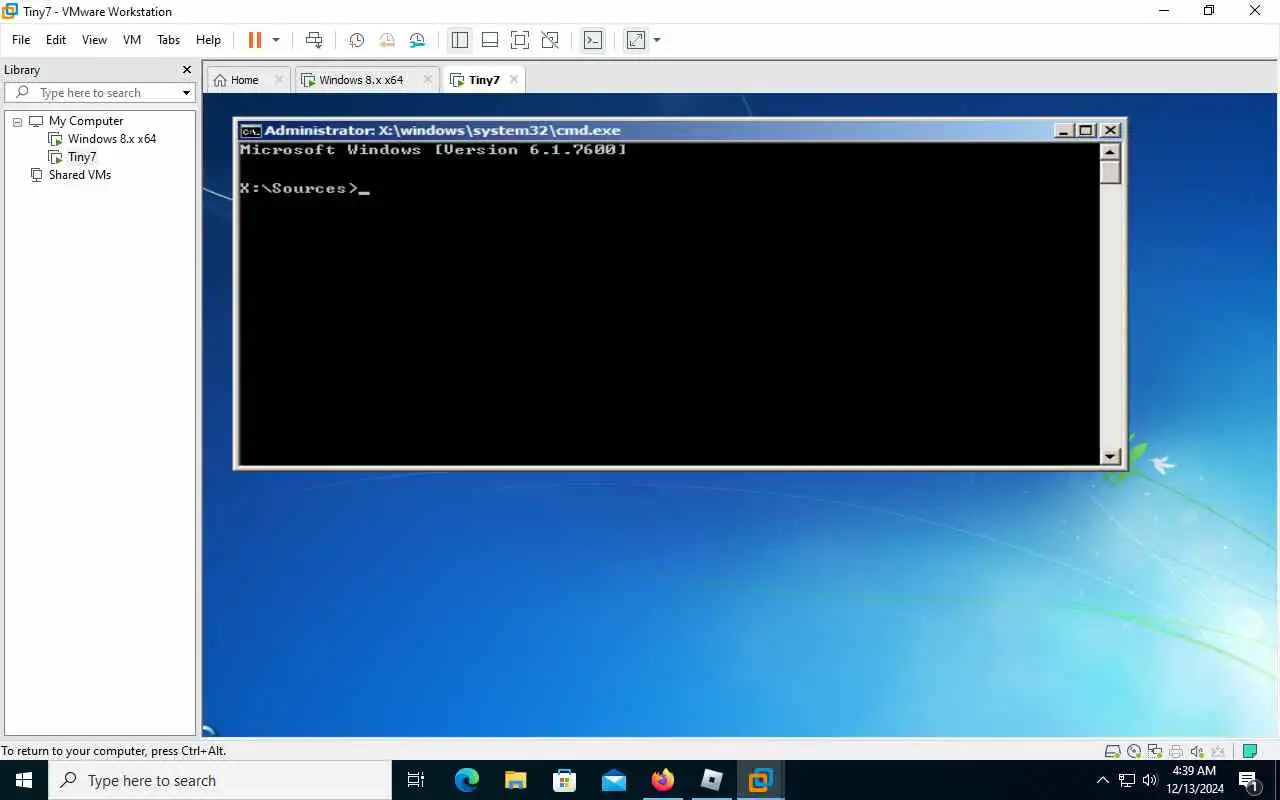Open Task View on the taskbar
1280x800 pixels.
416,780
